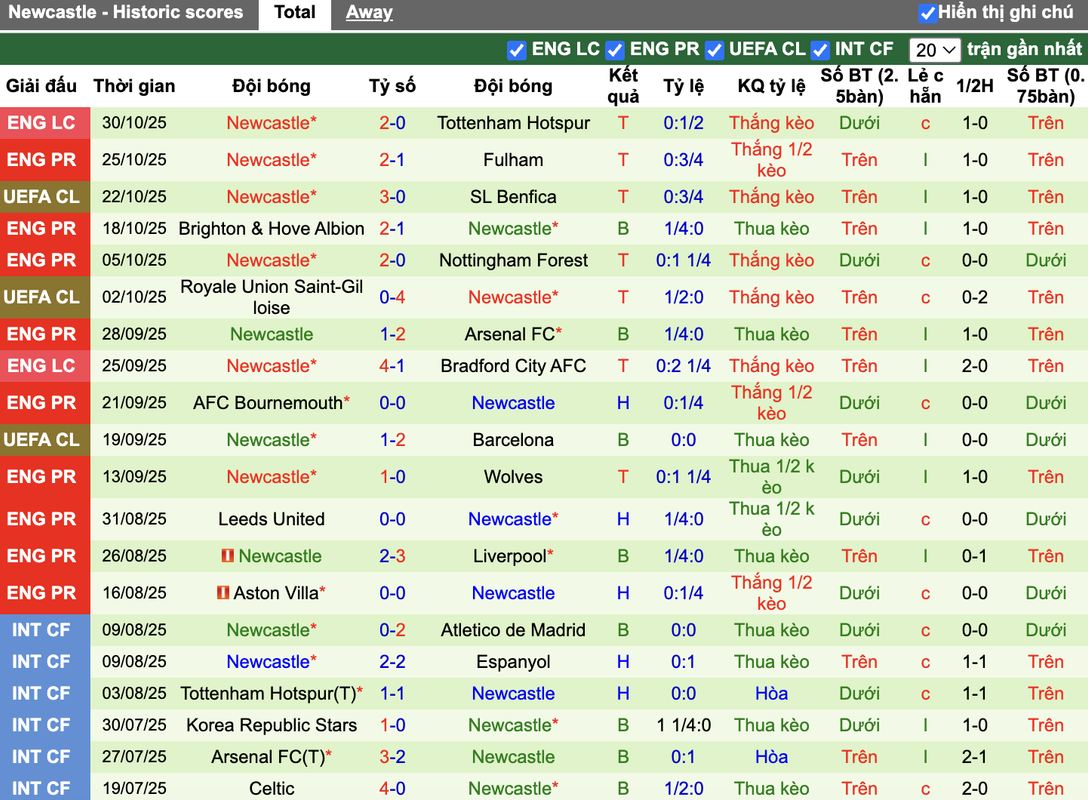
Task: Click Tottenham Hotspur in the 30/10/25 row
Action: (513, 123)
